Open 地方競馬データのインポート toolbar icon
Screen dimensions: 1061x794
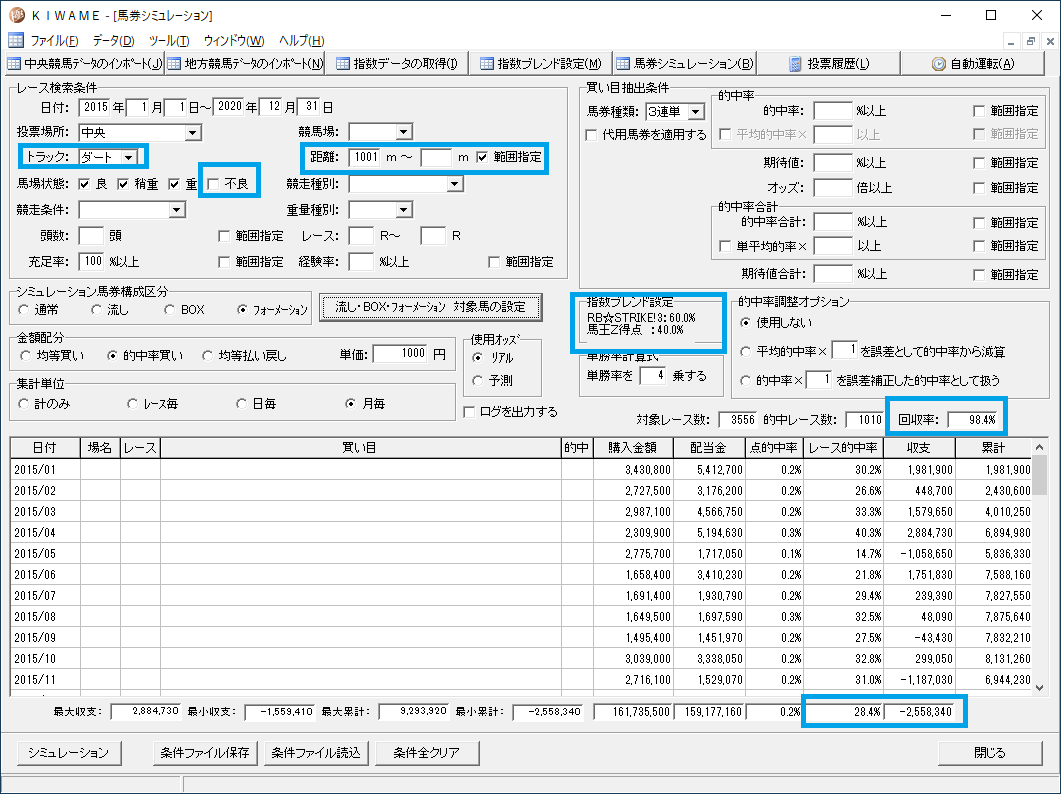point(175,64)
